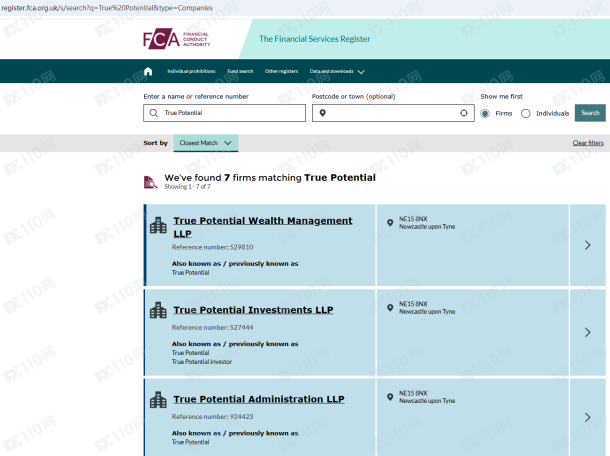Click building icon for Investments LLP
This screenshot has height=456, width=610.
pyautogui.click(x=158, y=310)
